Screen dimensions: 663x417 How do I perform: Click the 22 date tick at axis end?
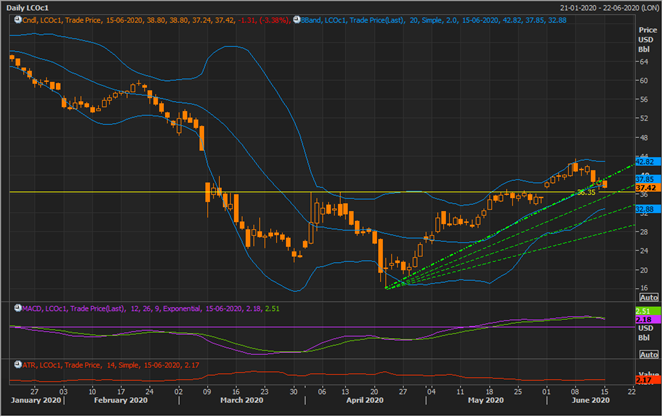pos(631,392)
